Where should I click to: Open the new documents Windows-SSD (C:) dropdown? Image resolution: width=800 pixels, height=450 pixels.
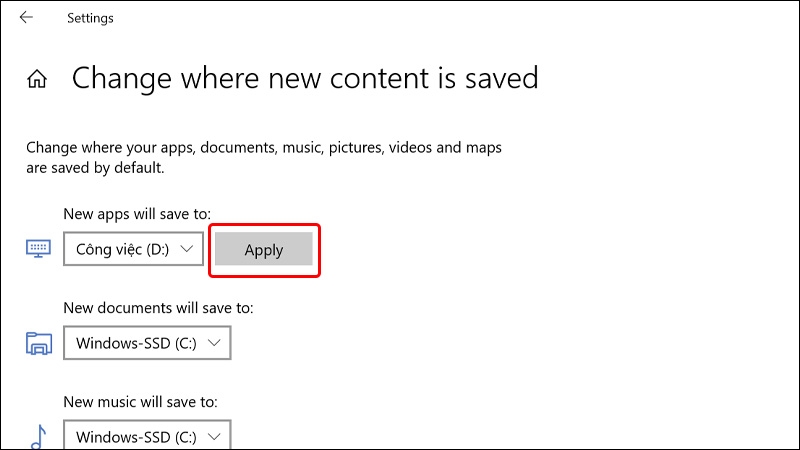click(x=147, y=343)
